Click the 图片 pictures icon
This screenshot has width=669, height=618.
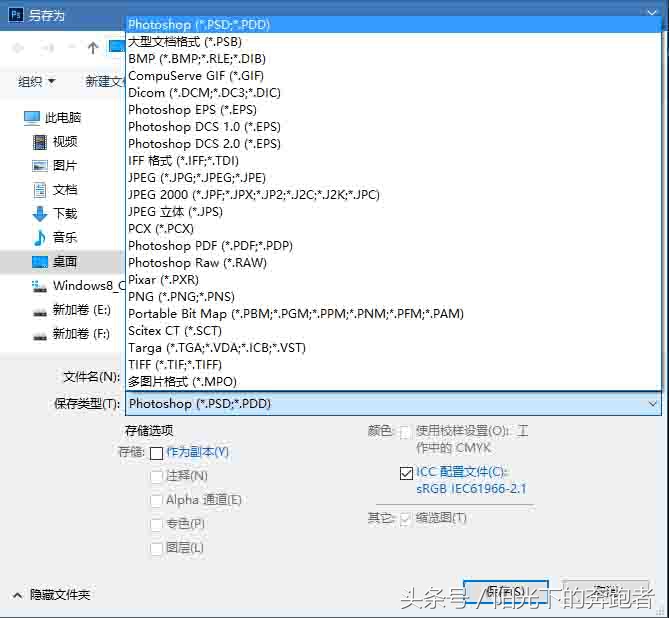tap(40, 166)
